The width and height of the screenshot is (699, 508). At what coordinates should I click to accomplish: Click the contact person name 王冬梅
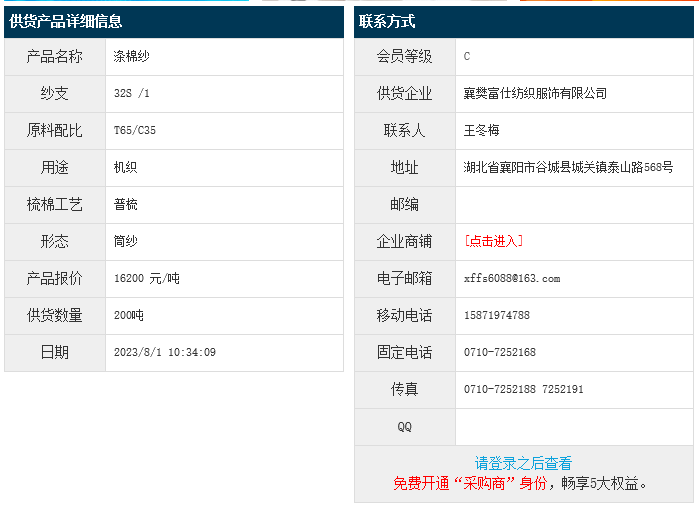(482, 130)
